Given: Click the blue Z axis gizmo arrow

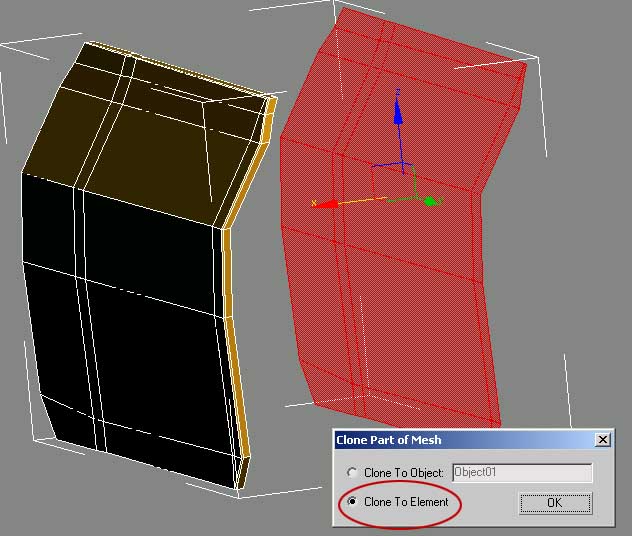Looking at the screenshot, I should [x=398, y=111].
